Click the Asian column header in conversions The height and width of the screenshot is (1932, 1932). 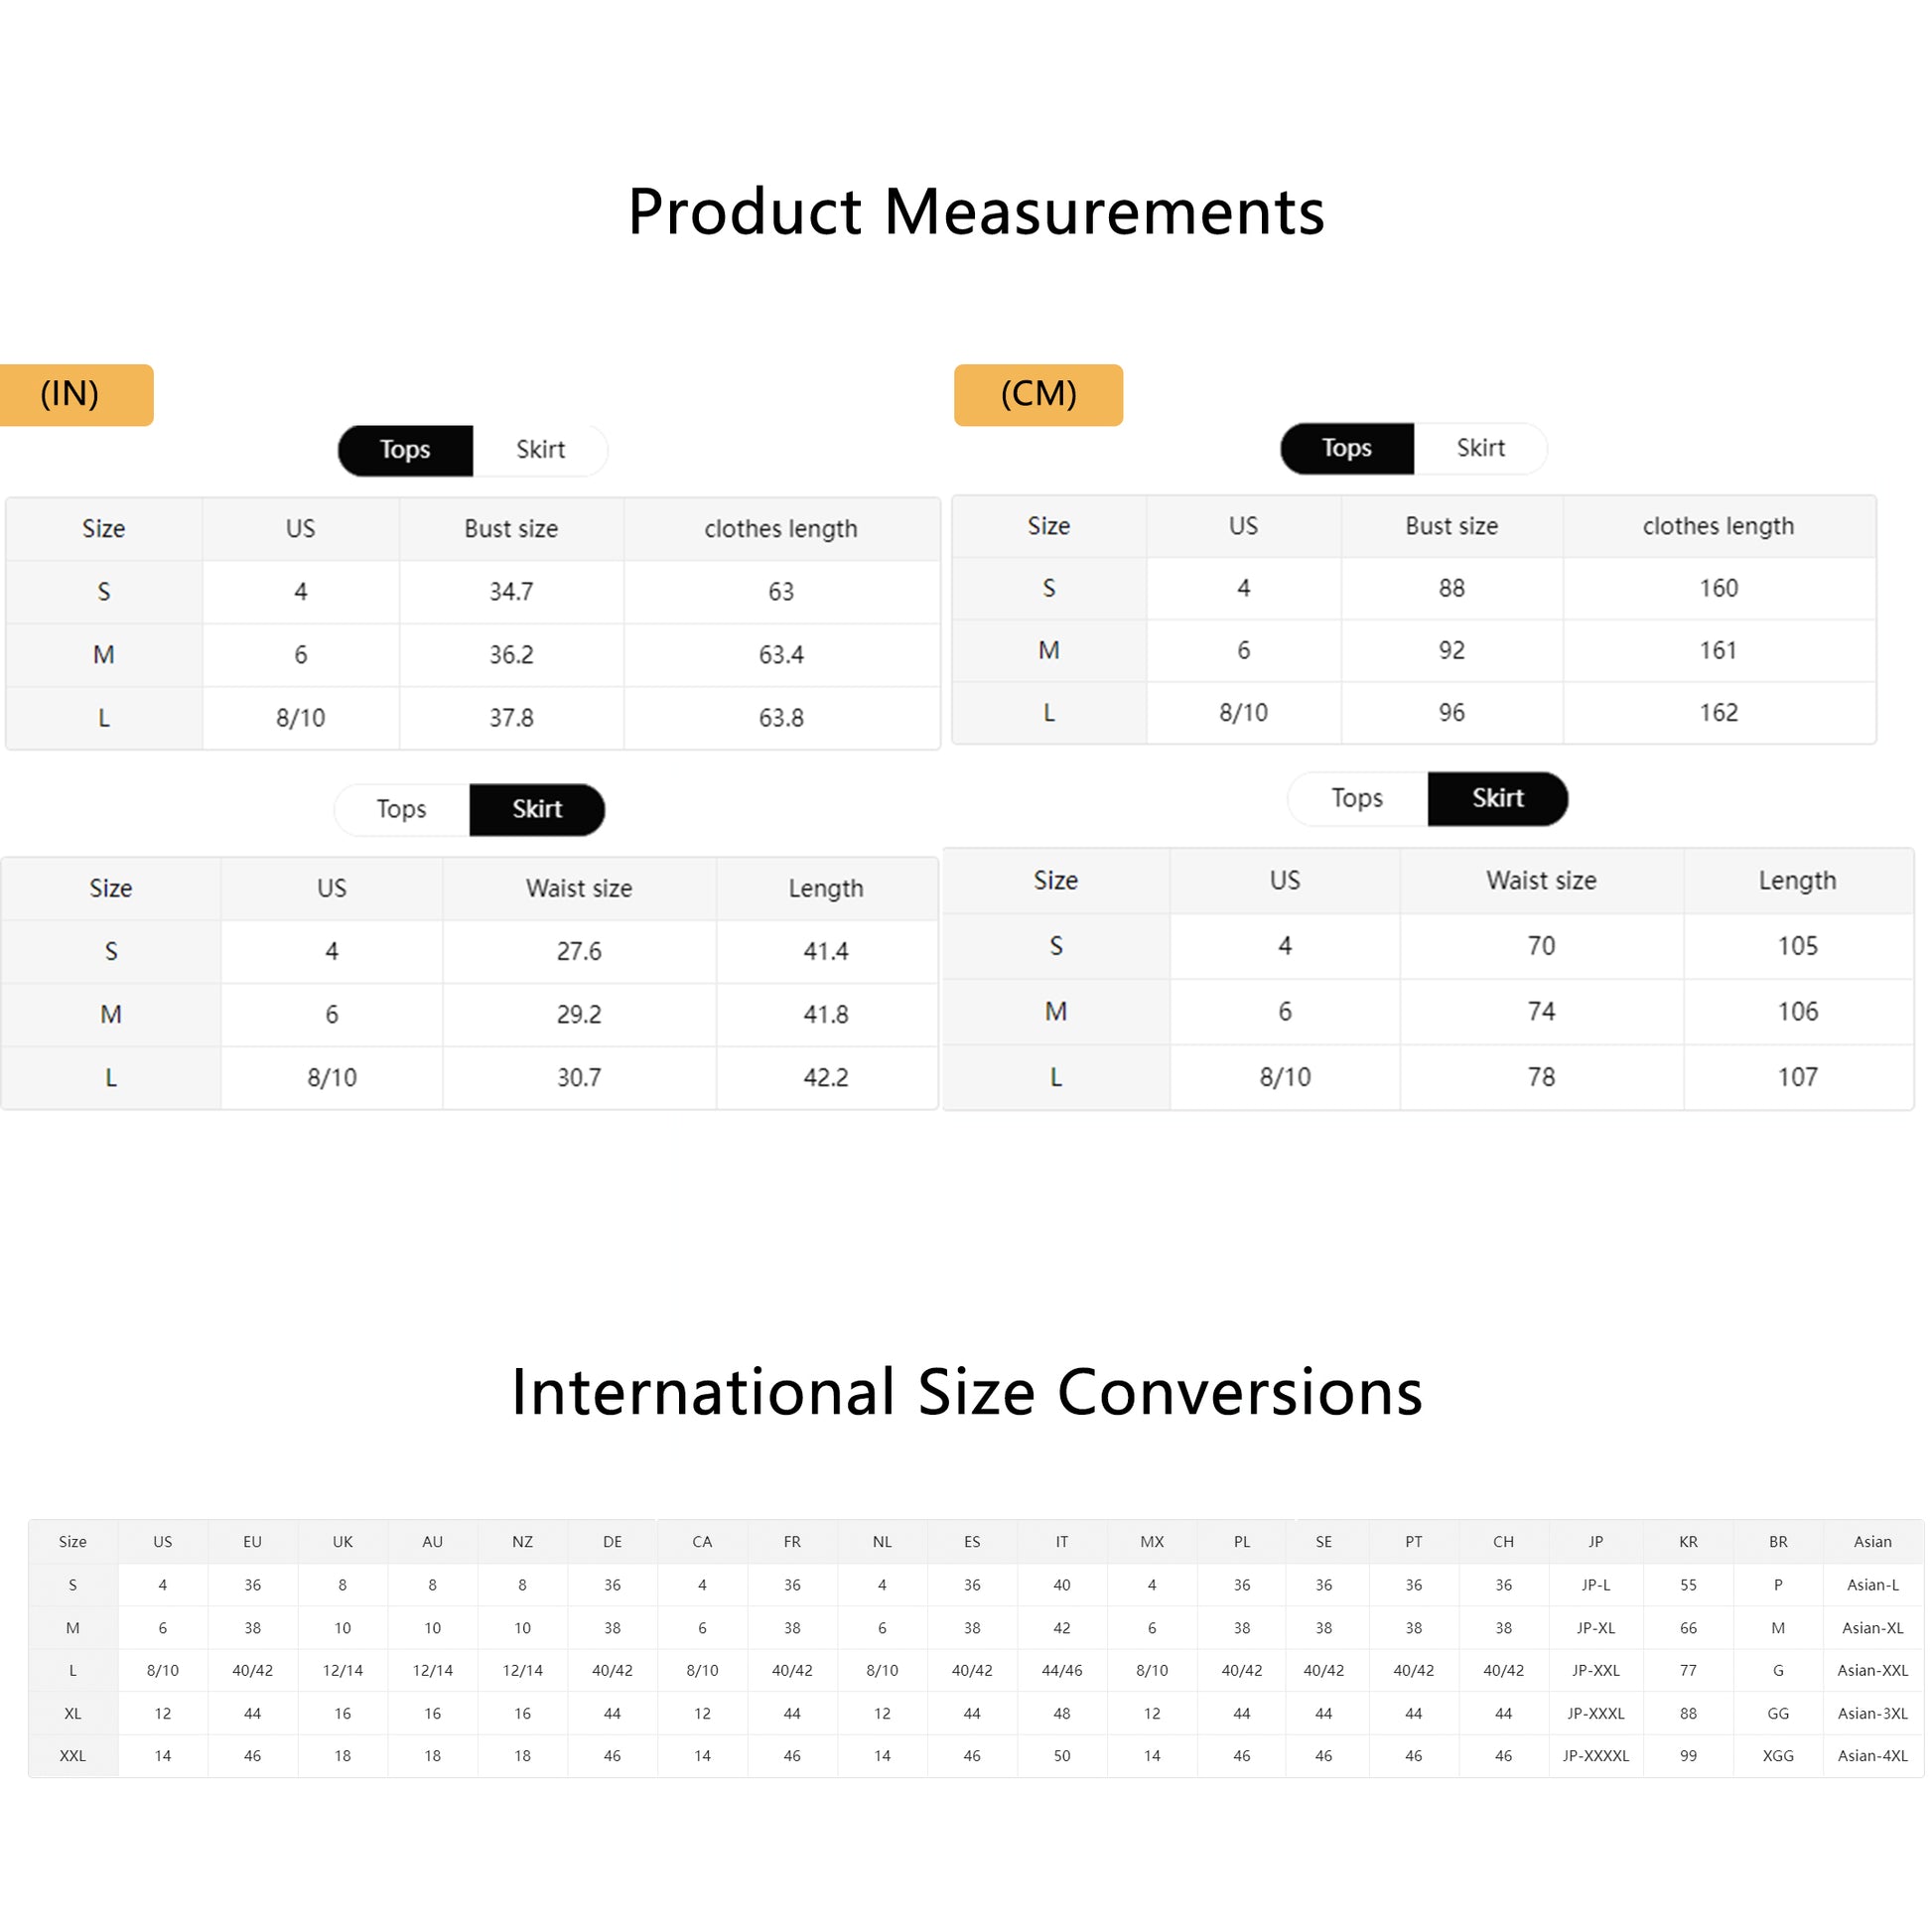click(1872, 1541)
